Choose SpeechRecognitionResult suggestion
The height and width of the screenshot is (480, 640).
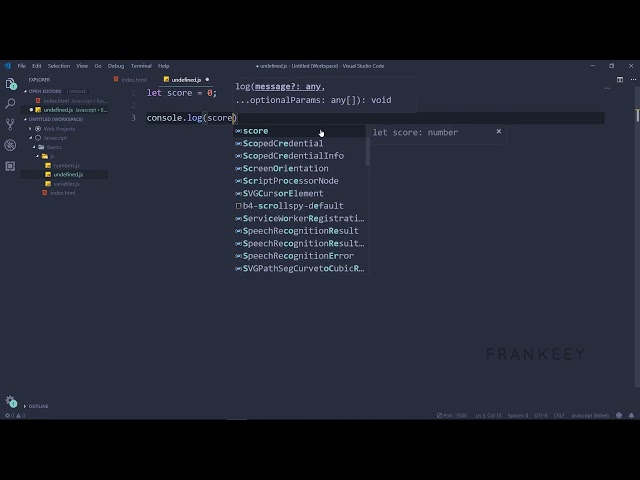300,231
